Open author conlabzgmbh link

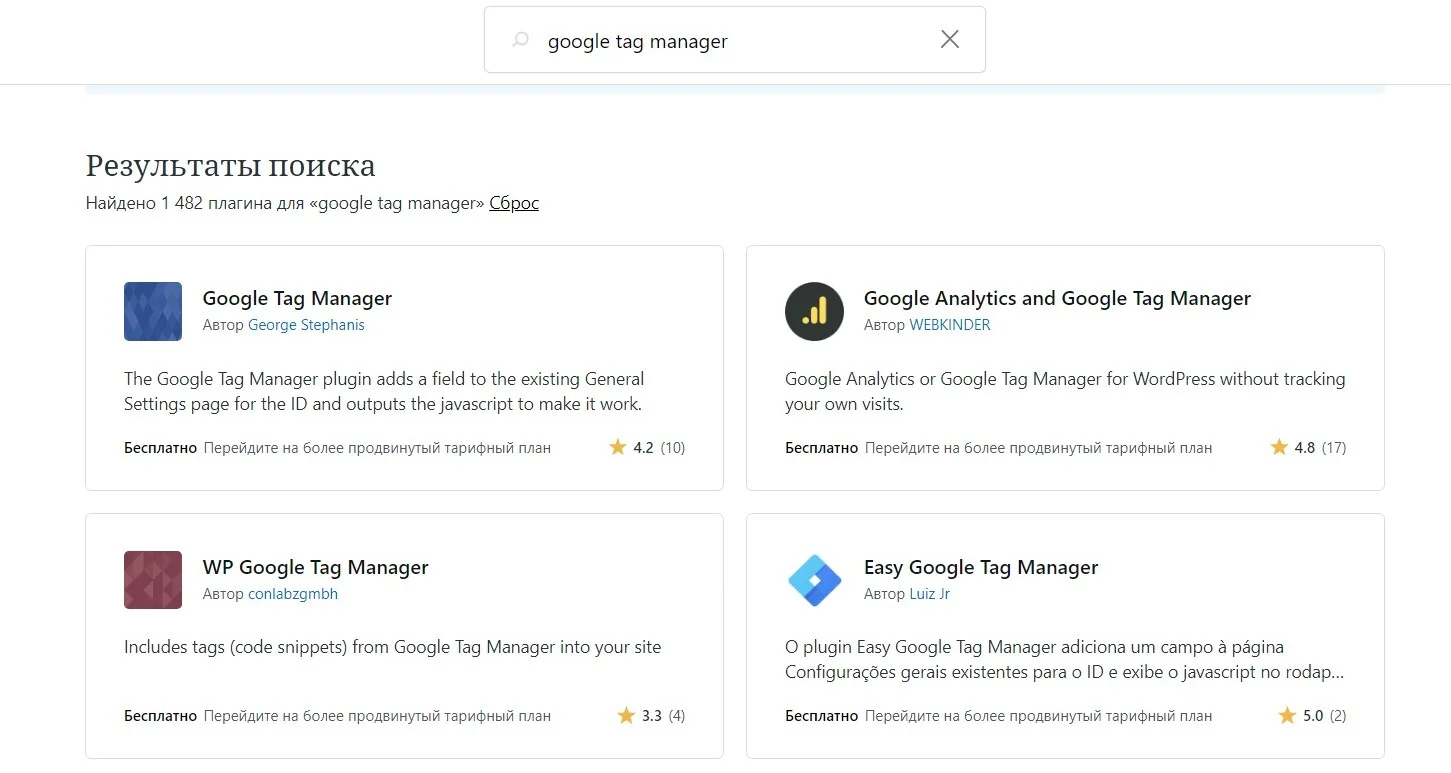pos(293,594)
